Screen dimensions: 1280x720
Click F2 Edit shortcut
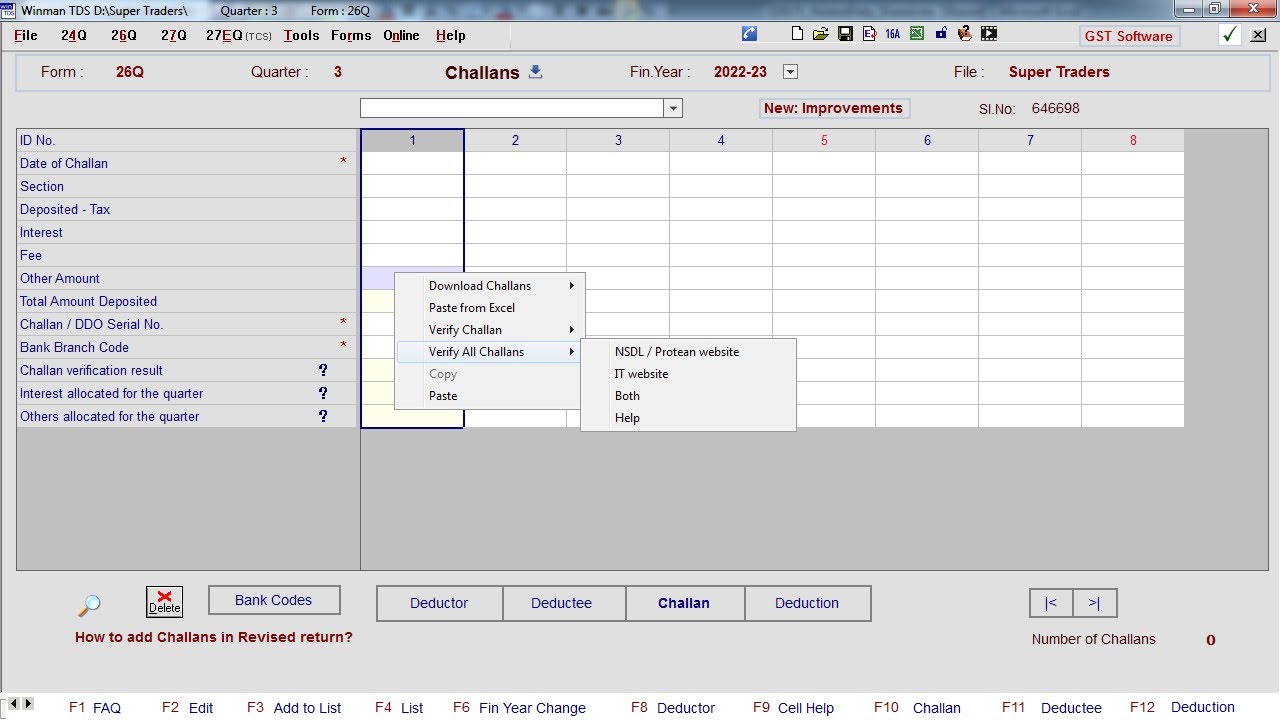(x=188, y=707)
